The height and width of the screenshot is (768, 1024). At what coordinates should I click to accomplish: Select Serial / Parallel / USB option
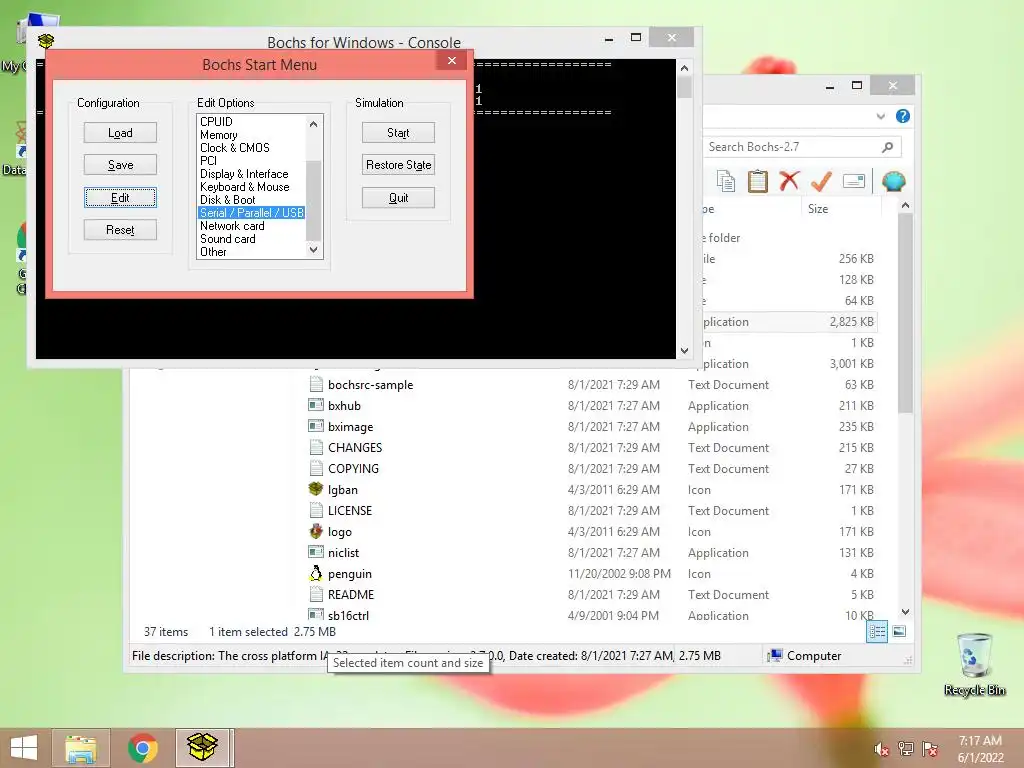pyautogui.click(x=251, y=213)
